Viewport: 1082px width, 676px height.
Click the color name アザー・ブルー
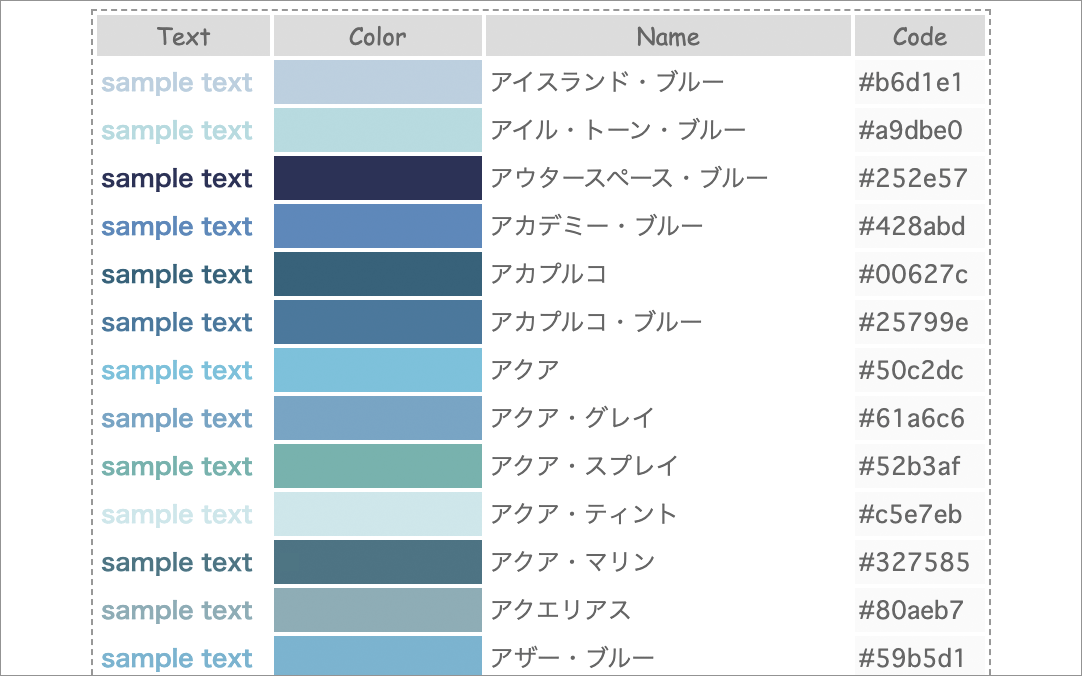572,658
